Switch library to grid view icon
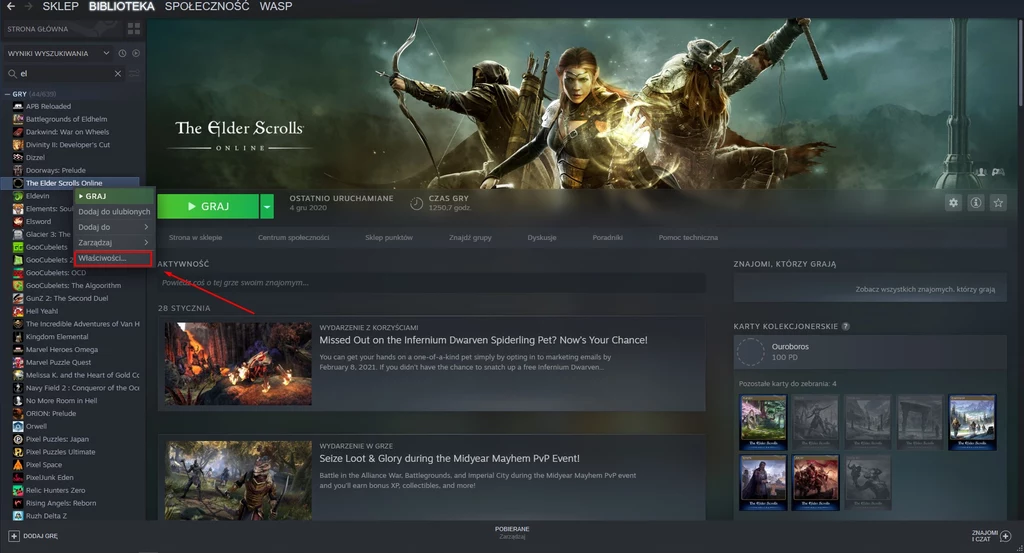The height and width of the screenshot is (553, 1024). pyautogui.click(x=134, y=29)
